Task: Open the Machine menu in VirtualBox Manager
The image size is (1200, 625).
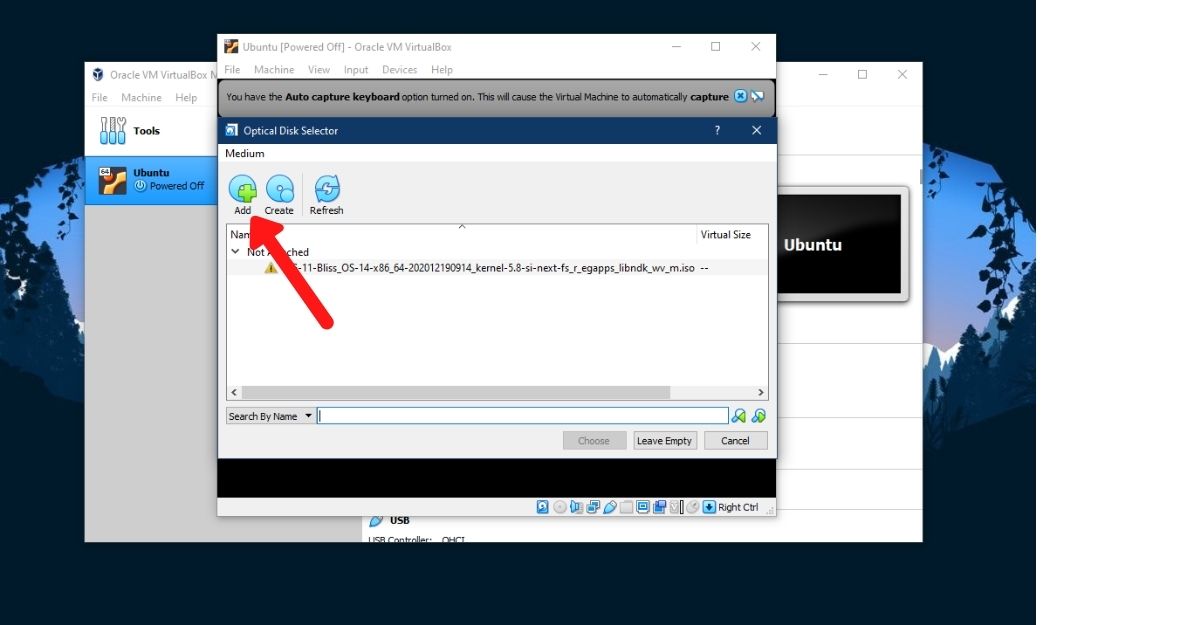Action: tap(141, 98)
